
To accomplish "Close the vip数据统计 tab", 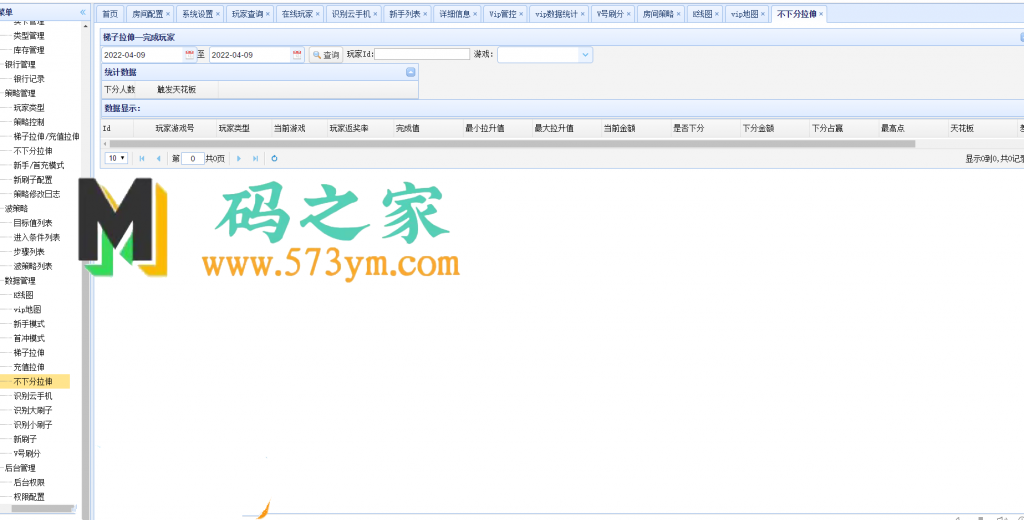I will coord(582,14).
